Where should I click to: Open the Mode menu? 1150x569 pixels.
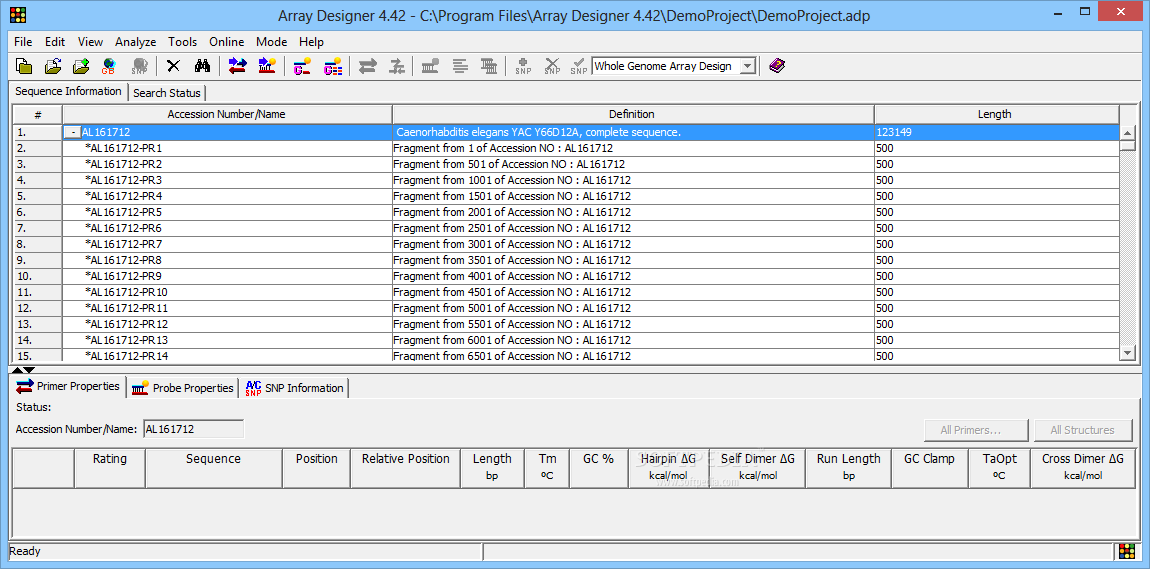tap(271, 42)
